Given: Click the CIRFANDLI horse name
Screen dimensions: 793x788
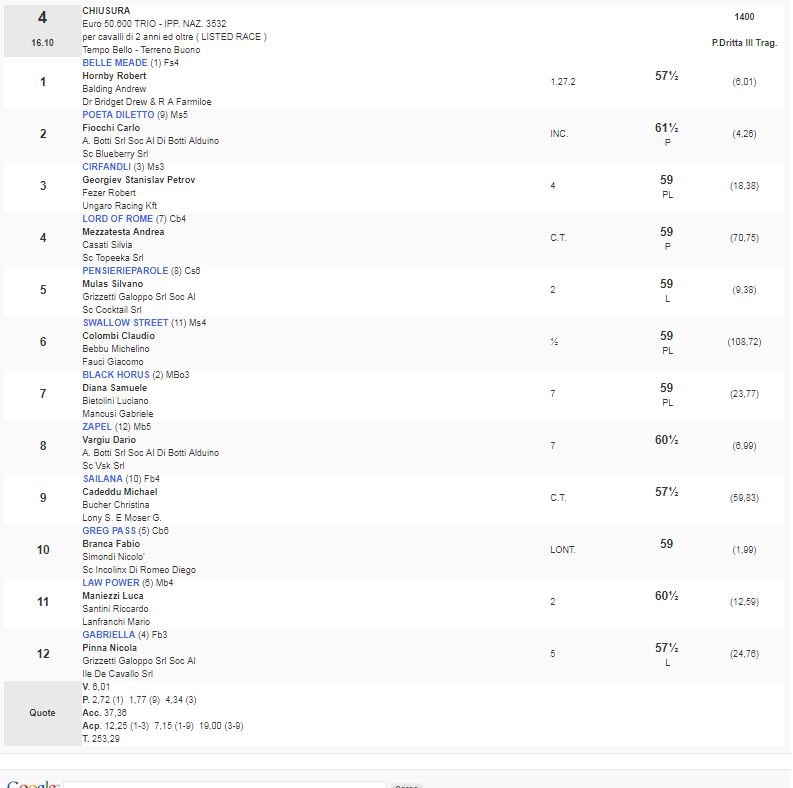Looking at the screenshot, I should point(107,167).
